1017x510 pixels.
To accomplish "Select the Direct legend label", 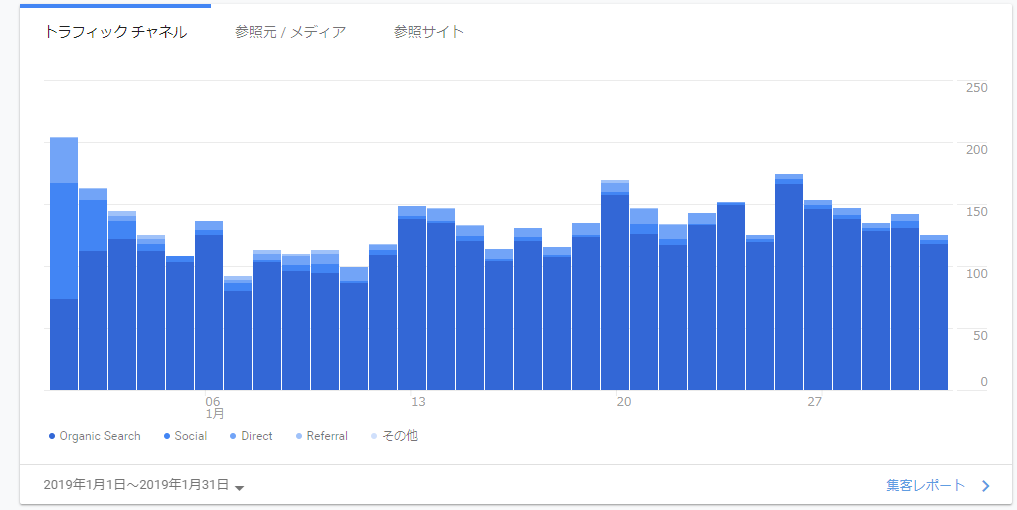I will [257, 436].
